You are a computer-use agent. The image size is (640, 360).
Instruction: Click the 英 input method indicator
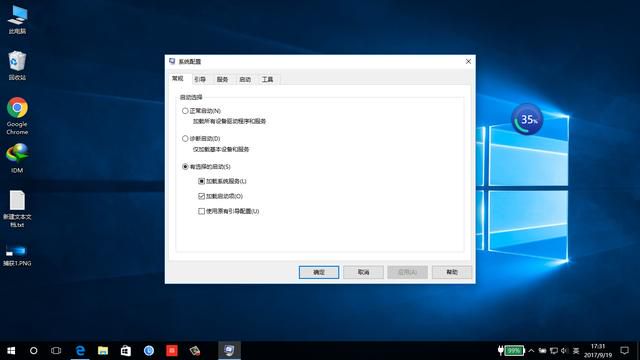(x=576, y=351)
